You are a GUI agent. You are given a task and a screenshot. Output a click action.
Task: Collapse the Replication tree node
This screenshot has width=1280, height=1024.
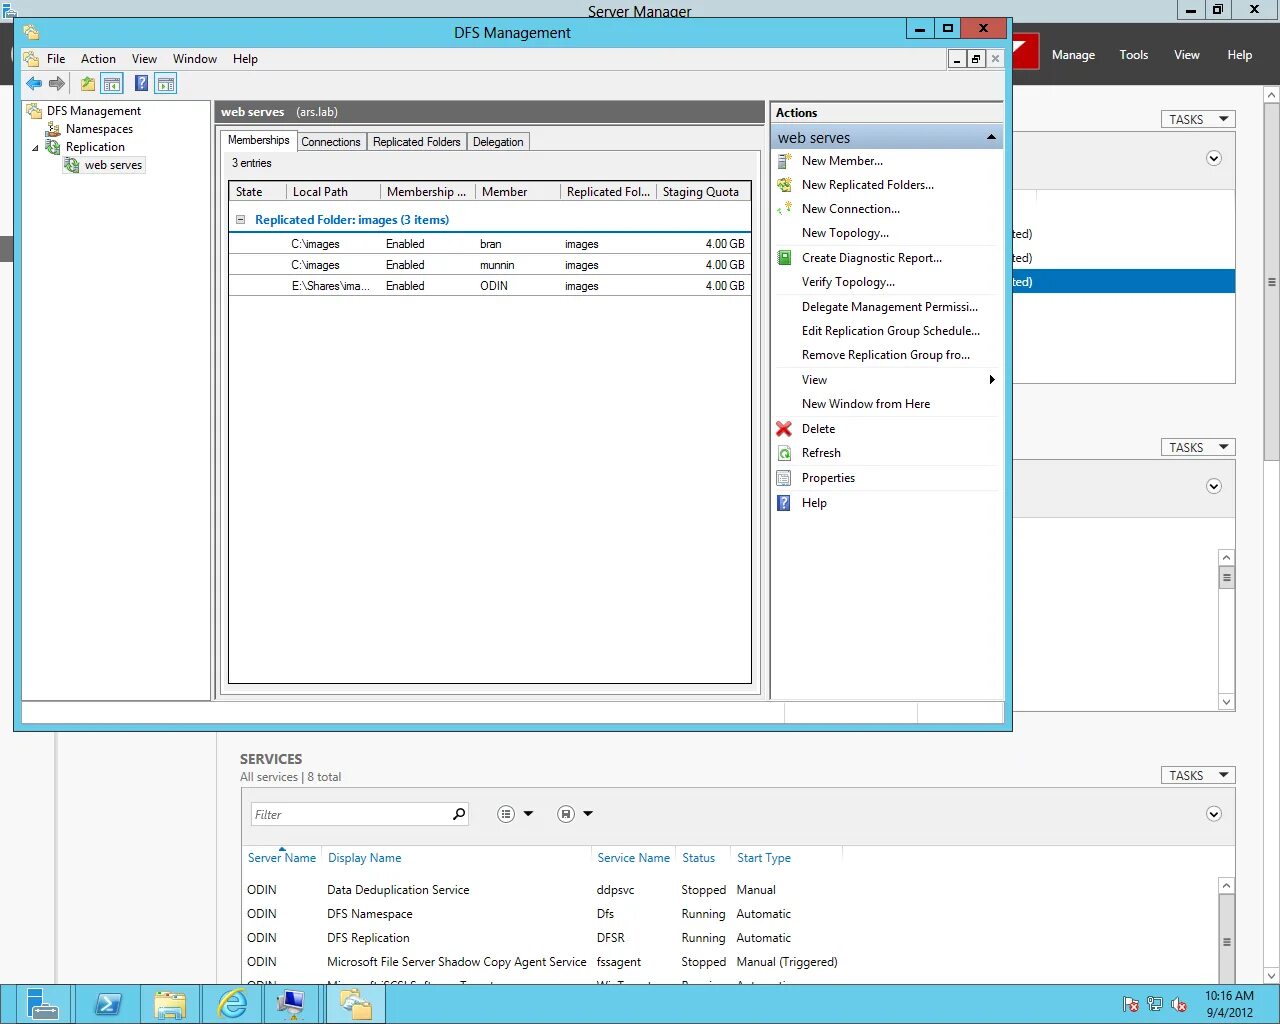coord(37,146)
